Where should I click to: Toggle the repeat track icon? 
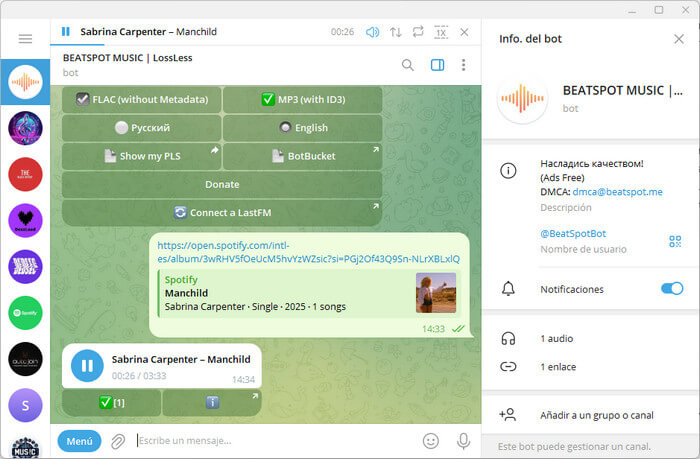click(x=418, y=32)
